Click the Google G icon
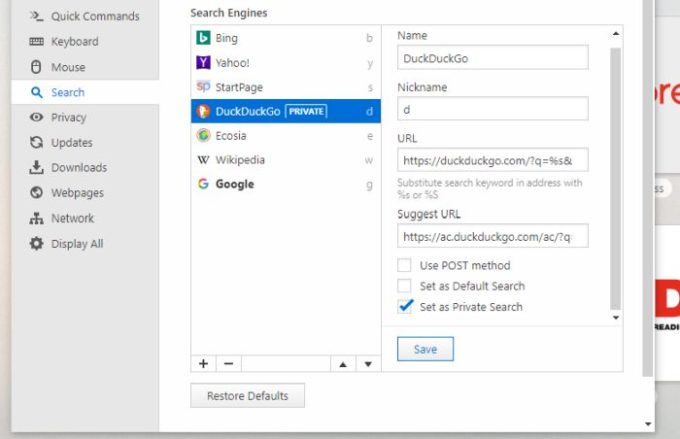Image resolution: width=680 pixels, height=439 pixels. pyautogui.click(x=203, y=184)
